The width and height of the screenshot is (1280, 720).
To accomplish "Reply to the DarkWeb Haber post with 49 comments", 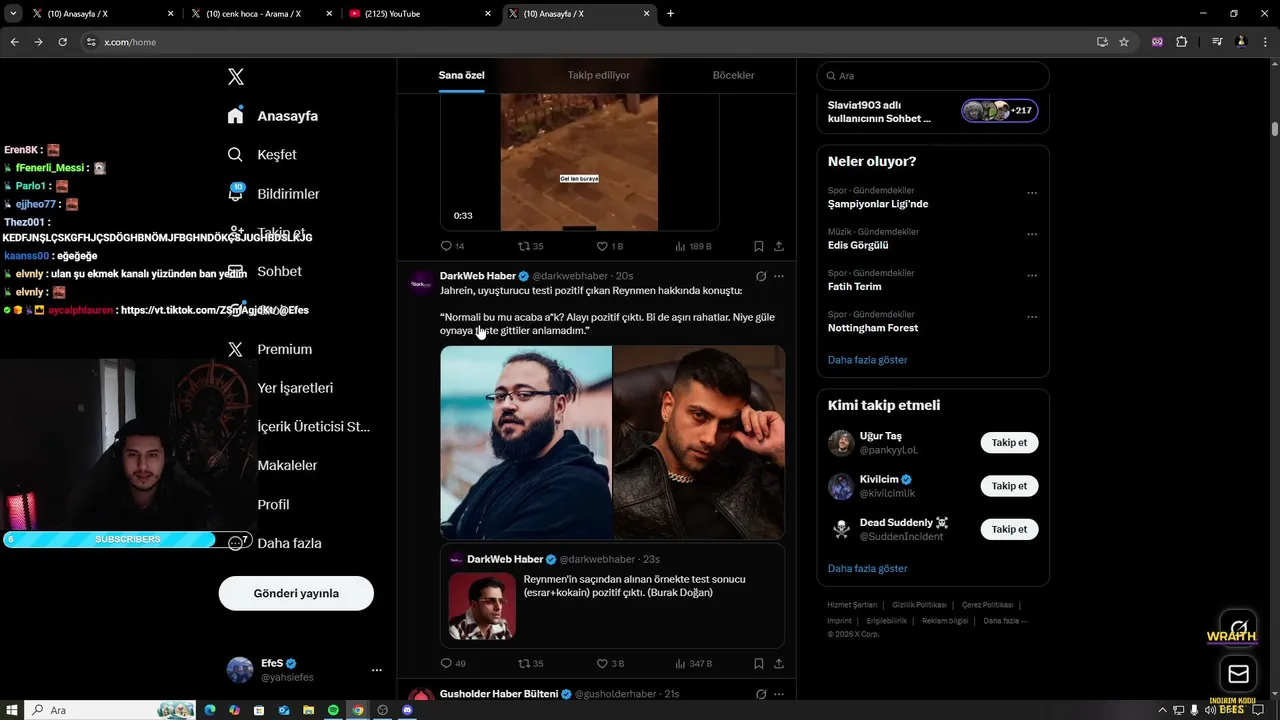I will click(x=453, y=663).
